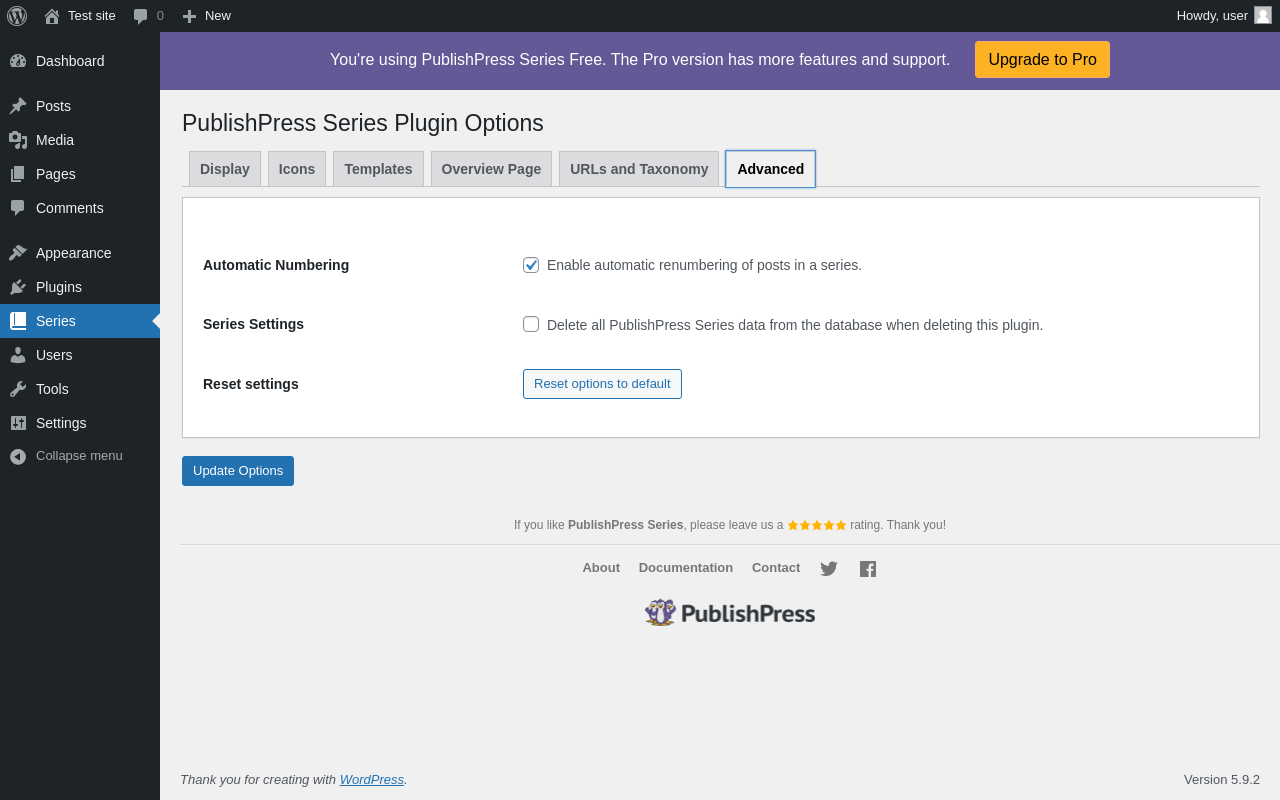Image resolution: width=1280 pixels, height=800 pixels.
Task: Click the Pages icon in sidebar
Action: coord(18,174)
